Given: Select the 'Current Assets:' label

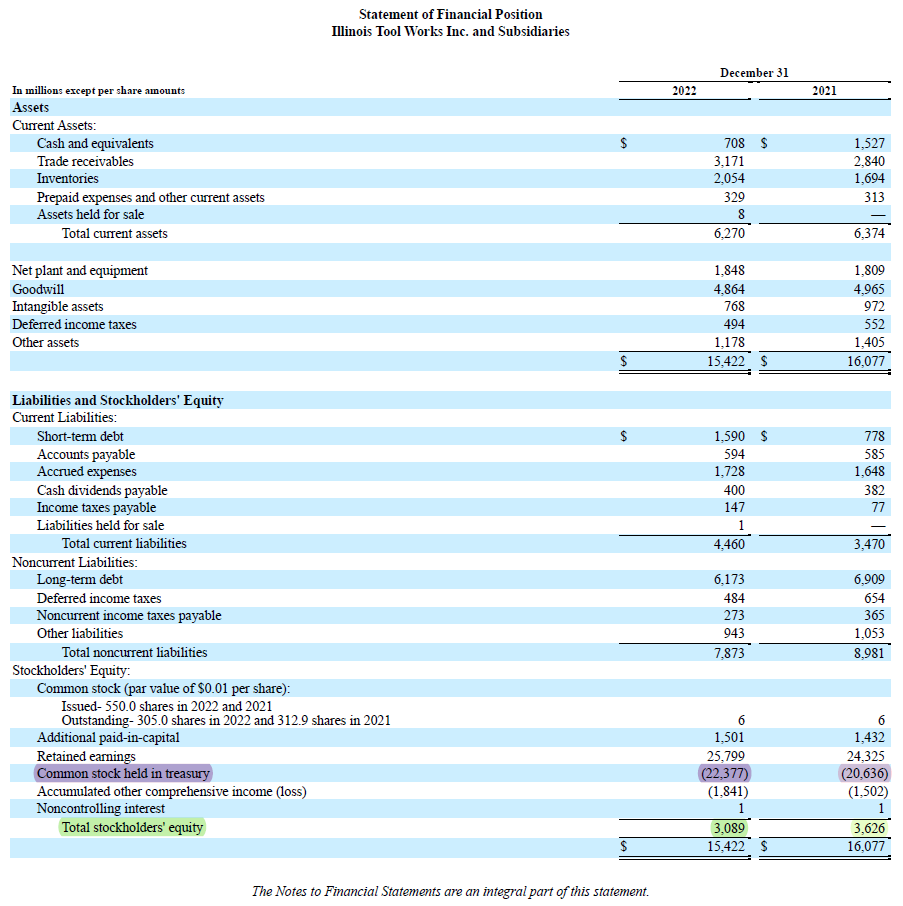Looking at the screenshot, I should click(x=54, y=125).
